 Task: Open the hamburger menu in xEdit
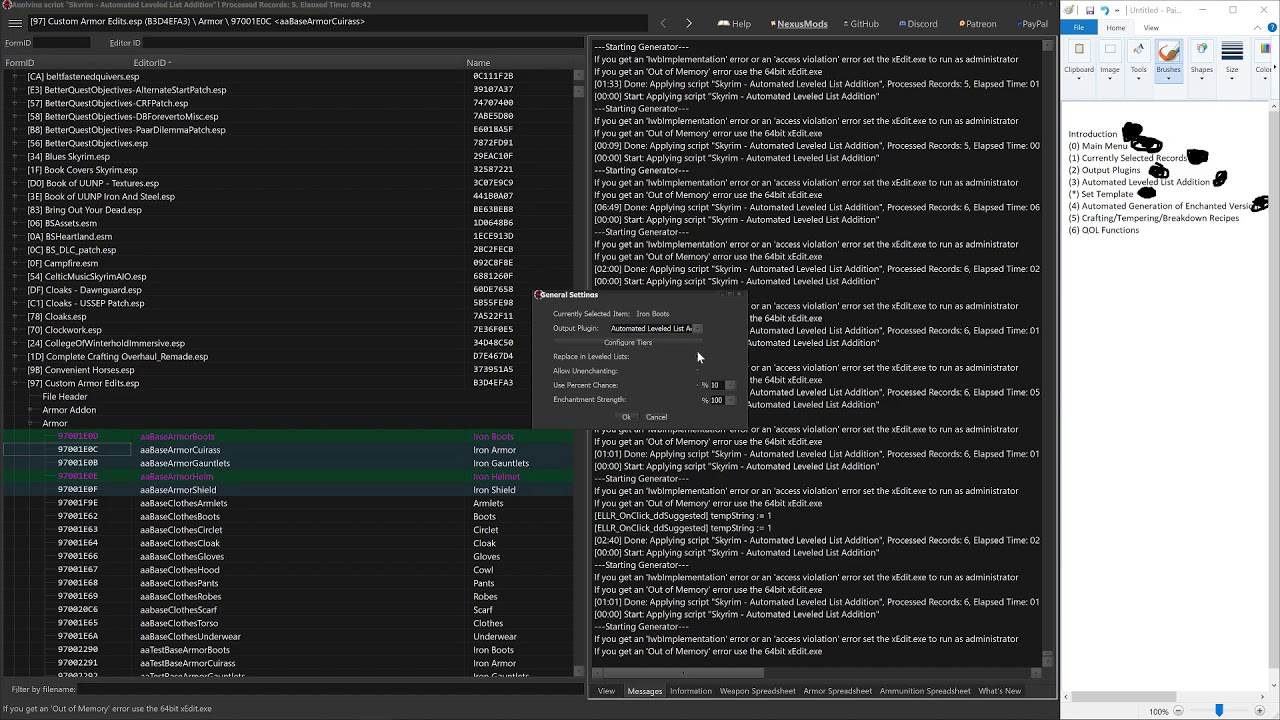15,22
